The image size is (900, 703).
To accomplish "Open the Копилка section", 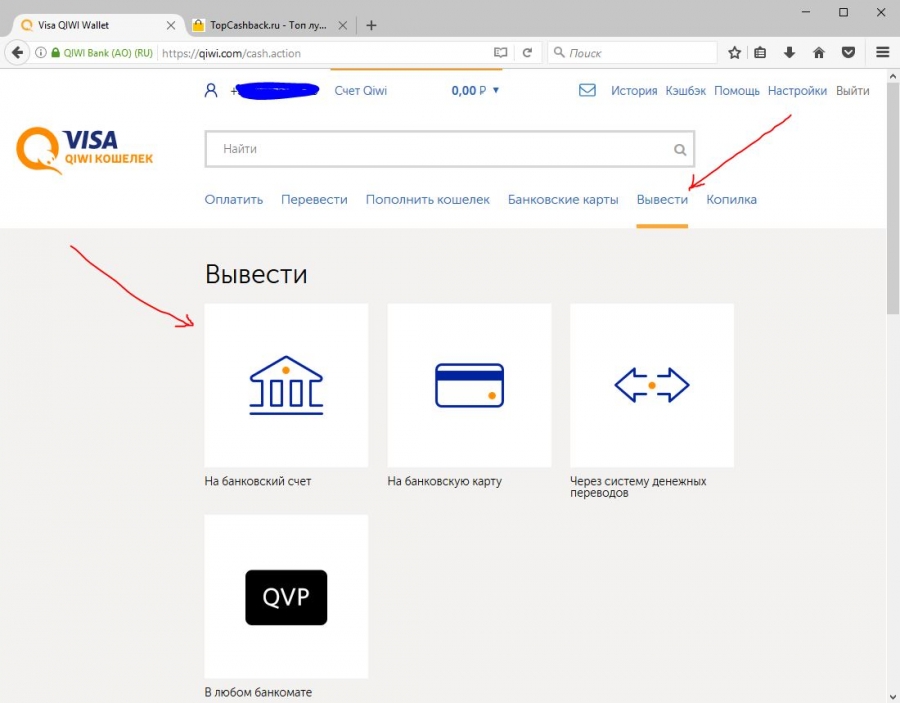I will pyautogui.click(x=731, y=200).
